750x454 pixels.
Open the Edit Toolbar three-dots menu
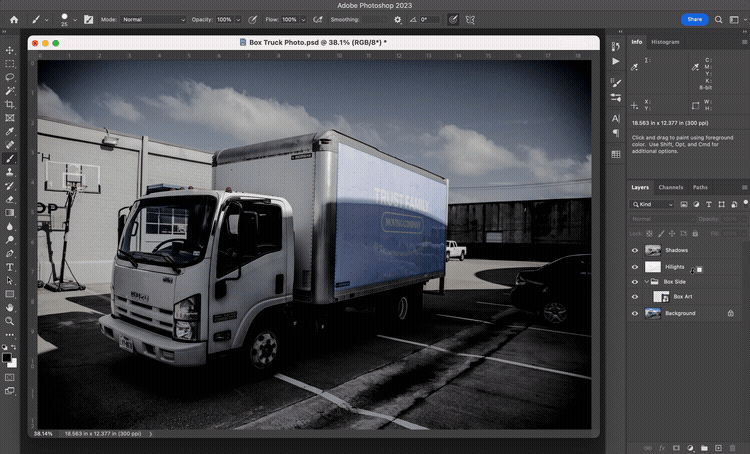[x=10, y=335]
